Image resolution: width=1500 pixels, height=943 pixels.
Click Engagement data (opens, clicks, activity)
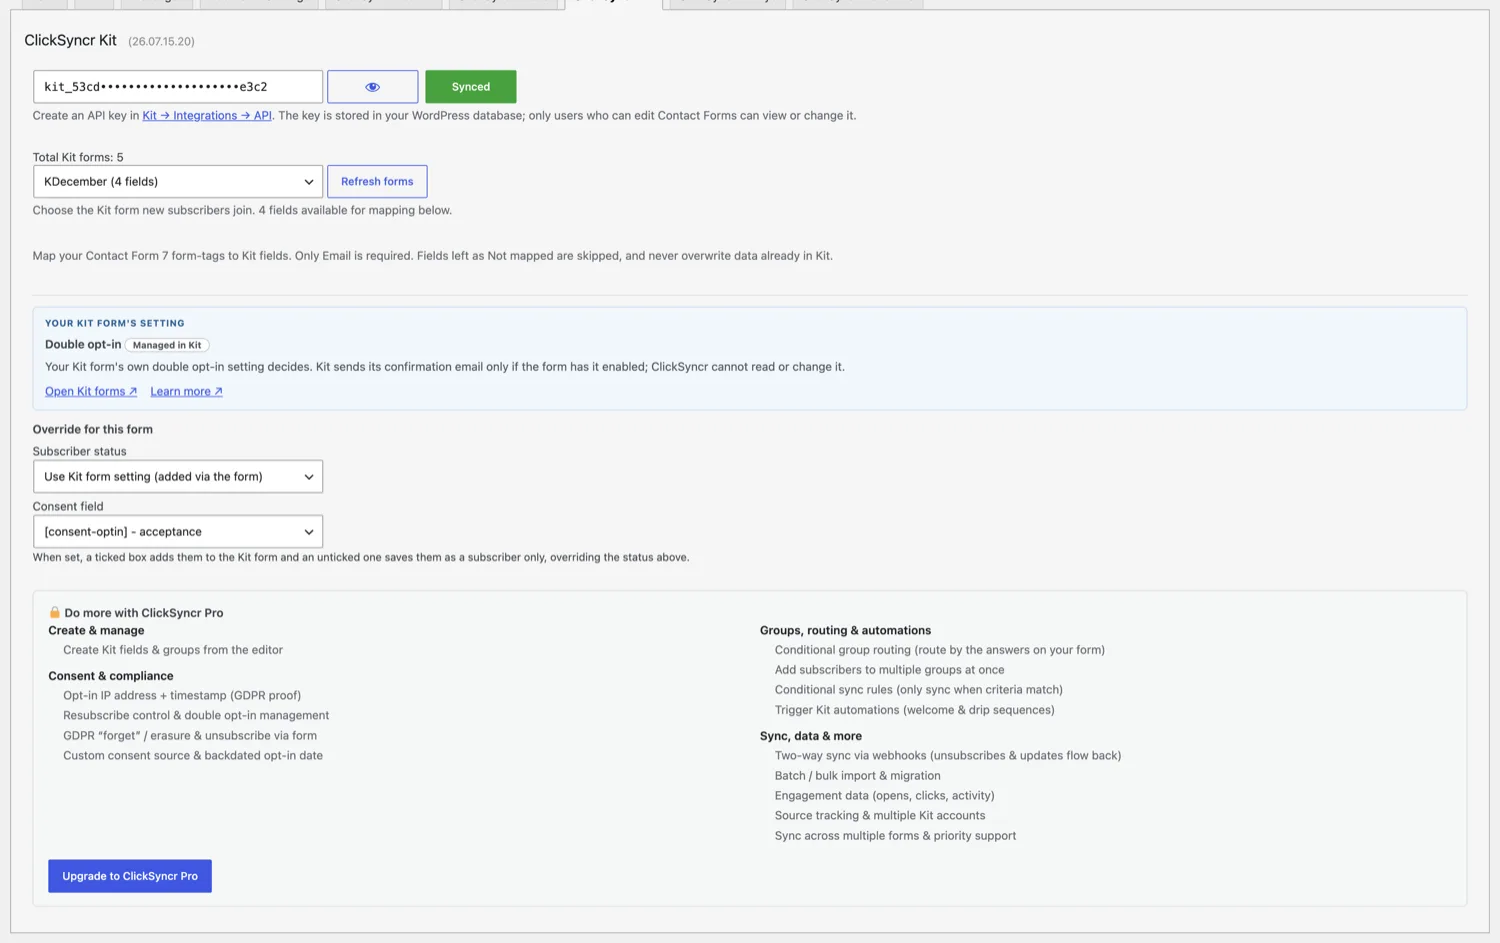(x=885, y=796)
